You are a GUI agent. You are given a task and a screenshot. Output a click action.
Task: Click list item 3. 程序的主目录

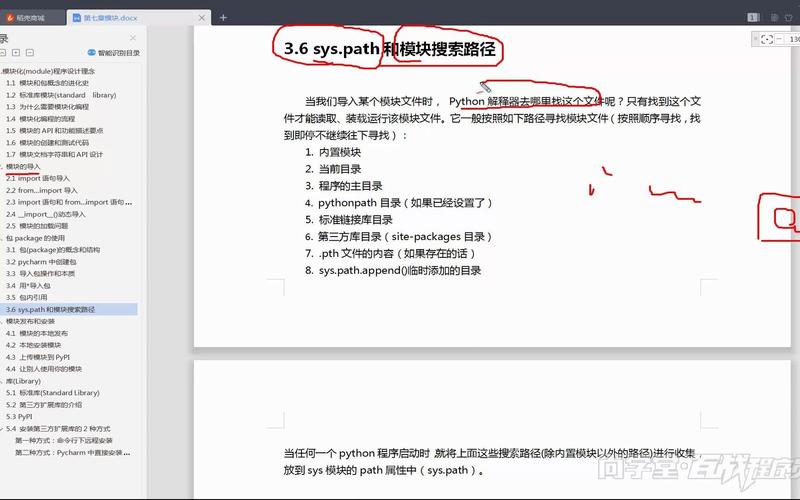tap(343, 186)
